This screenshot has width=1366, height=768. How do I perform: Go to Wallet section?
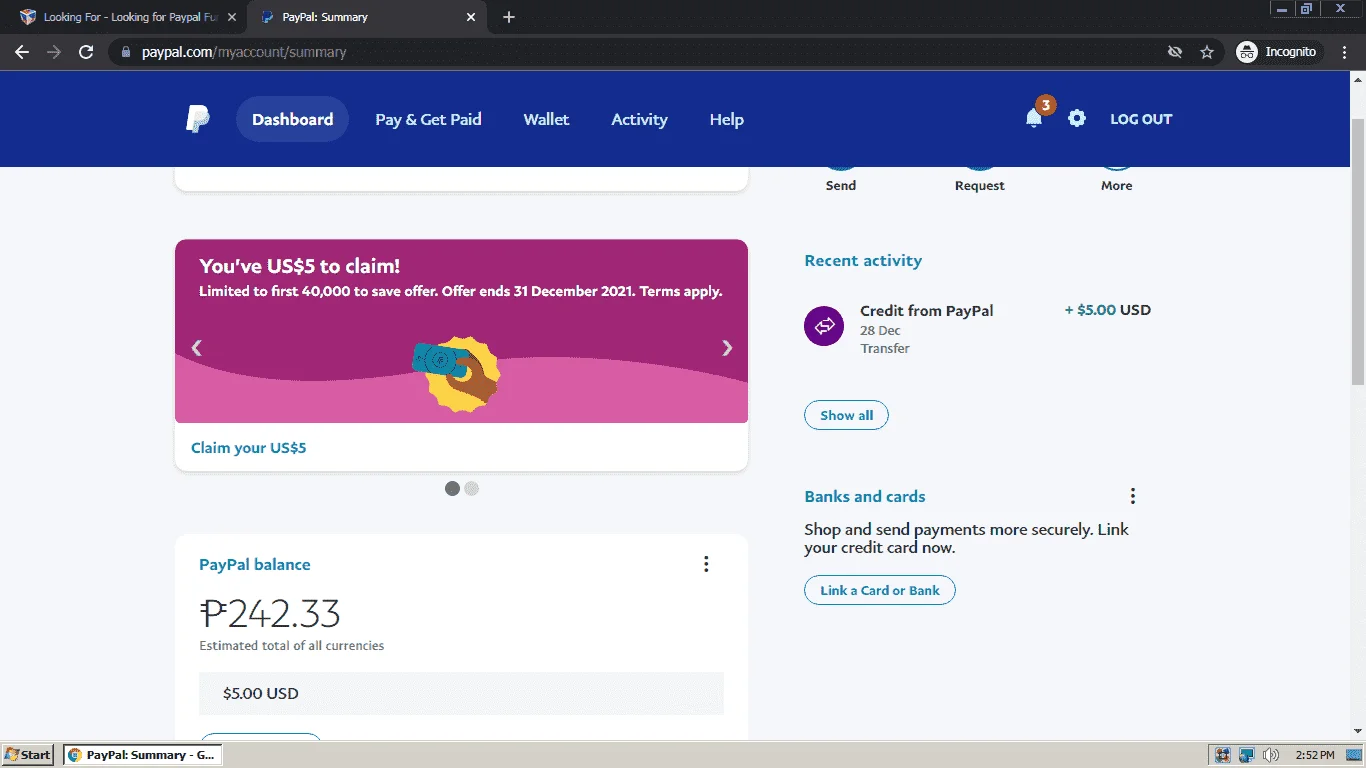coord(546,119)
